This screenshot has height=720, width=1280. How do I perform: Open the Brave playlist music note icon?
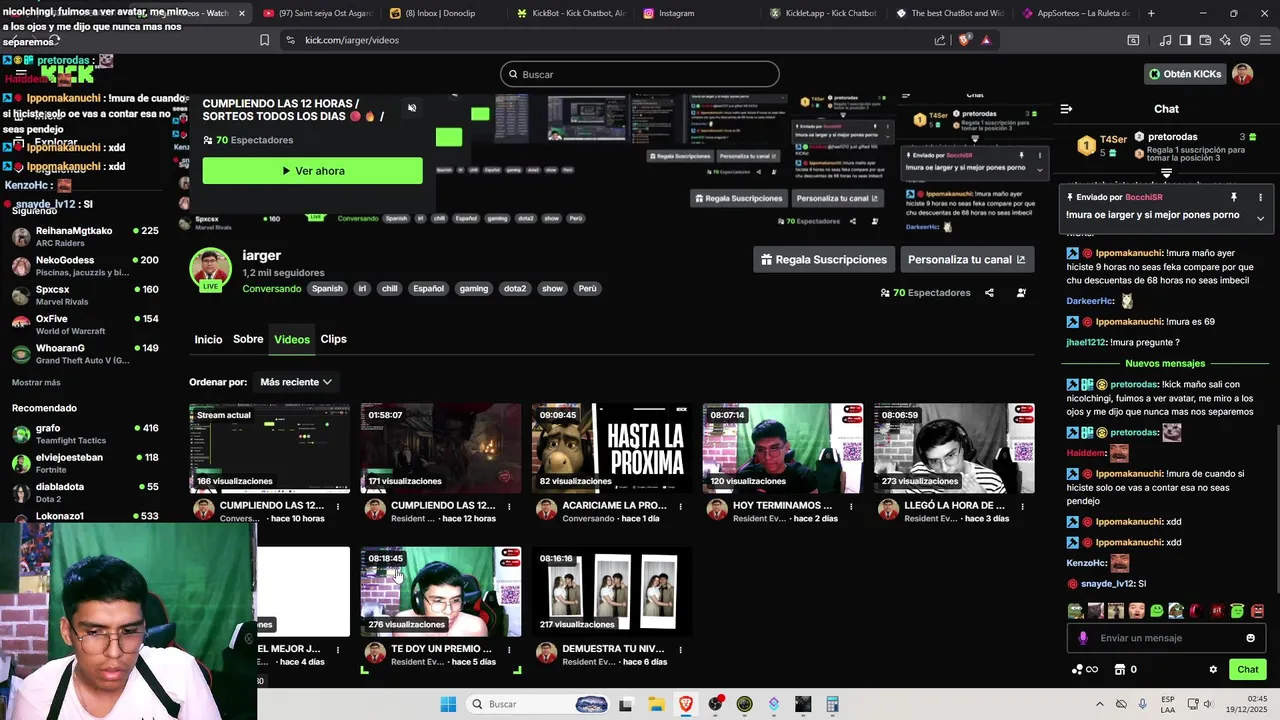1165,40
